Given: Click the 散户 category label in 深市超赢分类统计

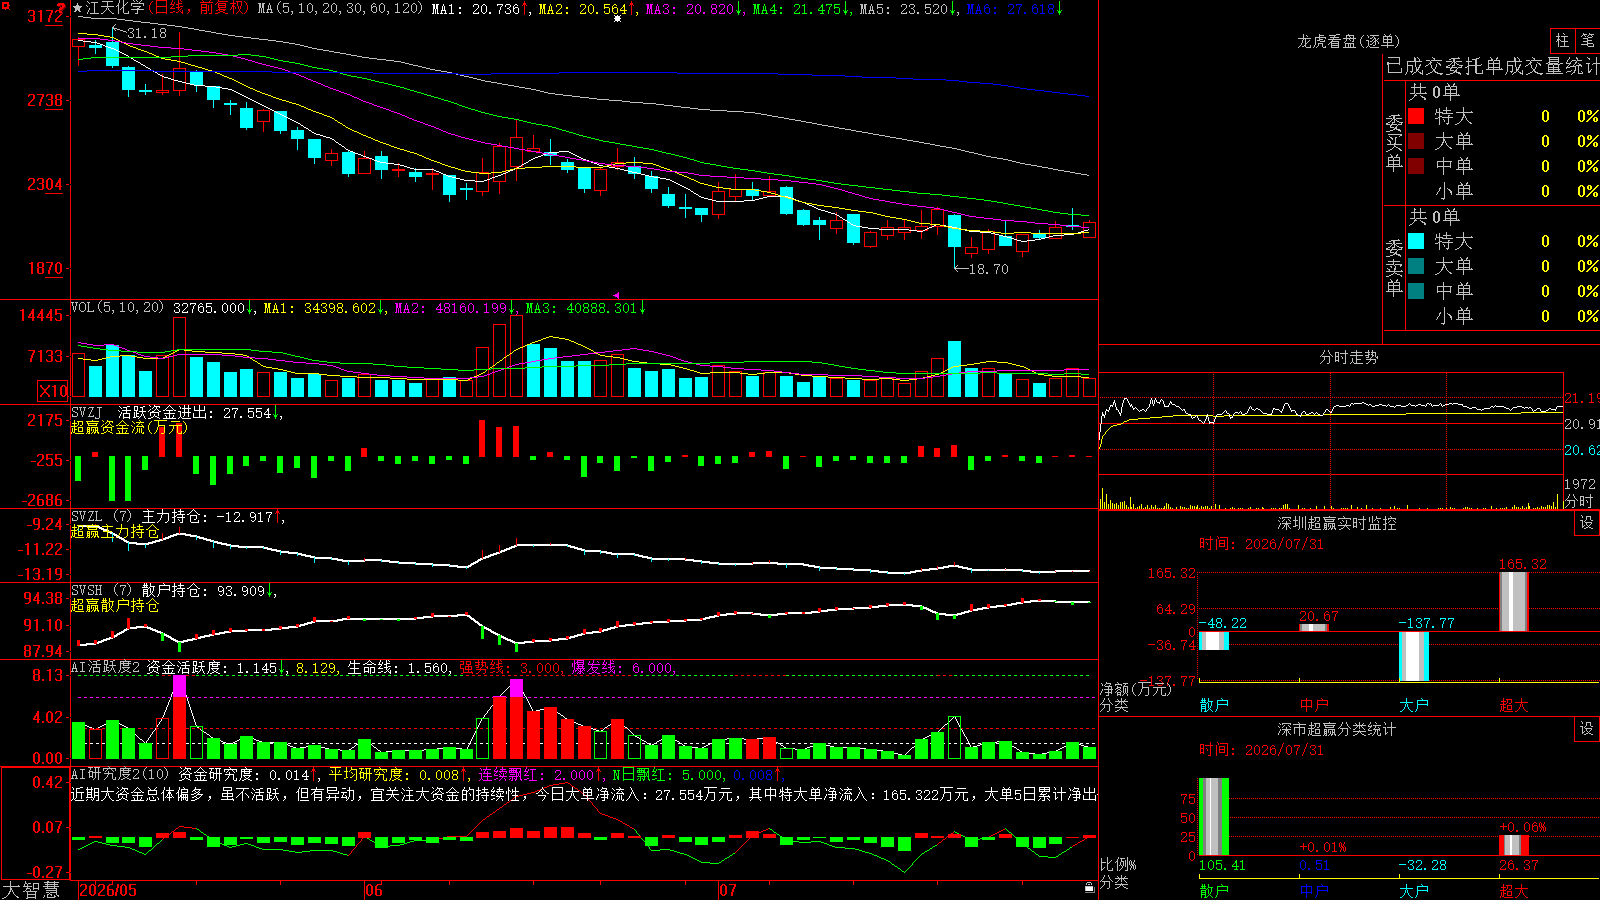Looking at the screenshot, I should click(x=1214, y=890).
